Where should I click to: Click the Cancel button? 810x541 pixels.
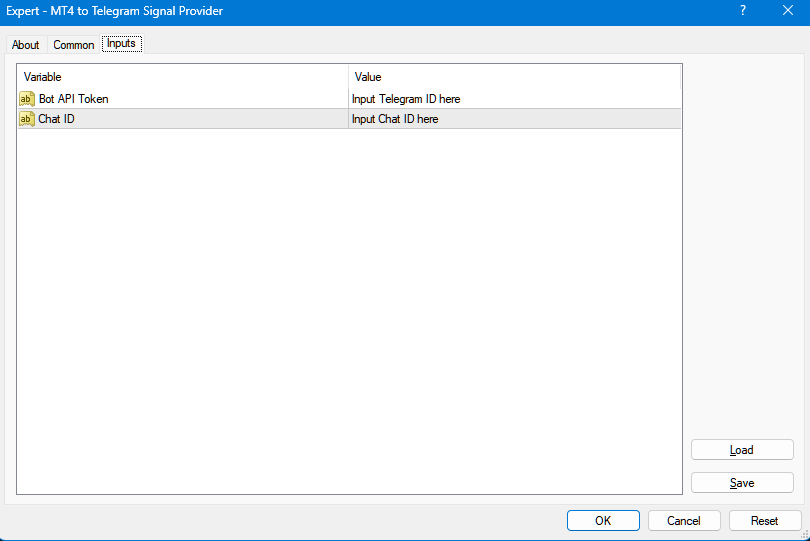point(684,520)
